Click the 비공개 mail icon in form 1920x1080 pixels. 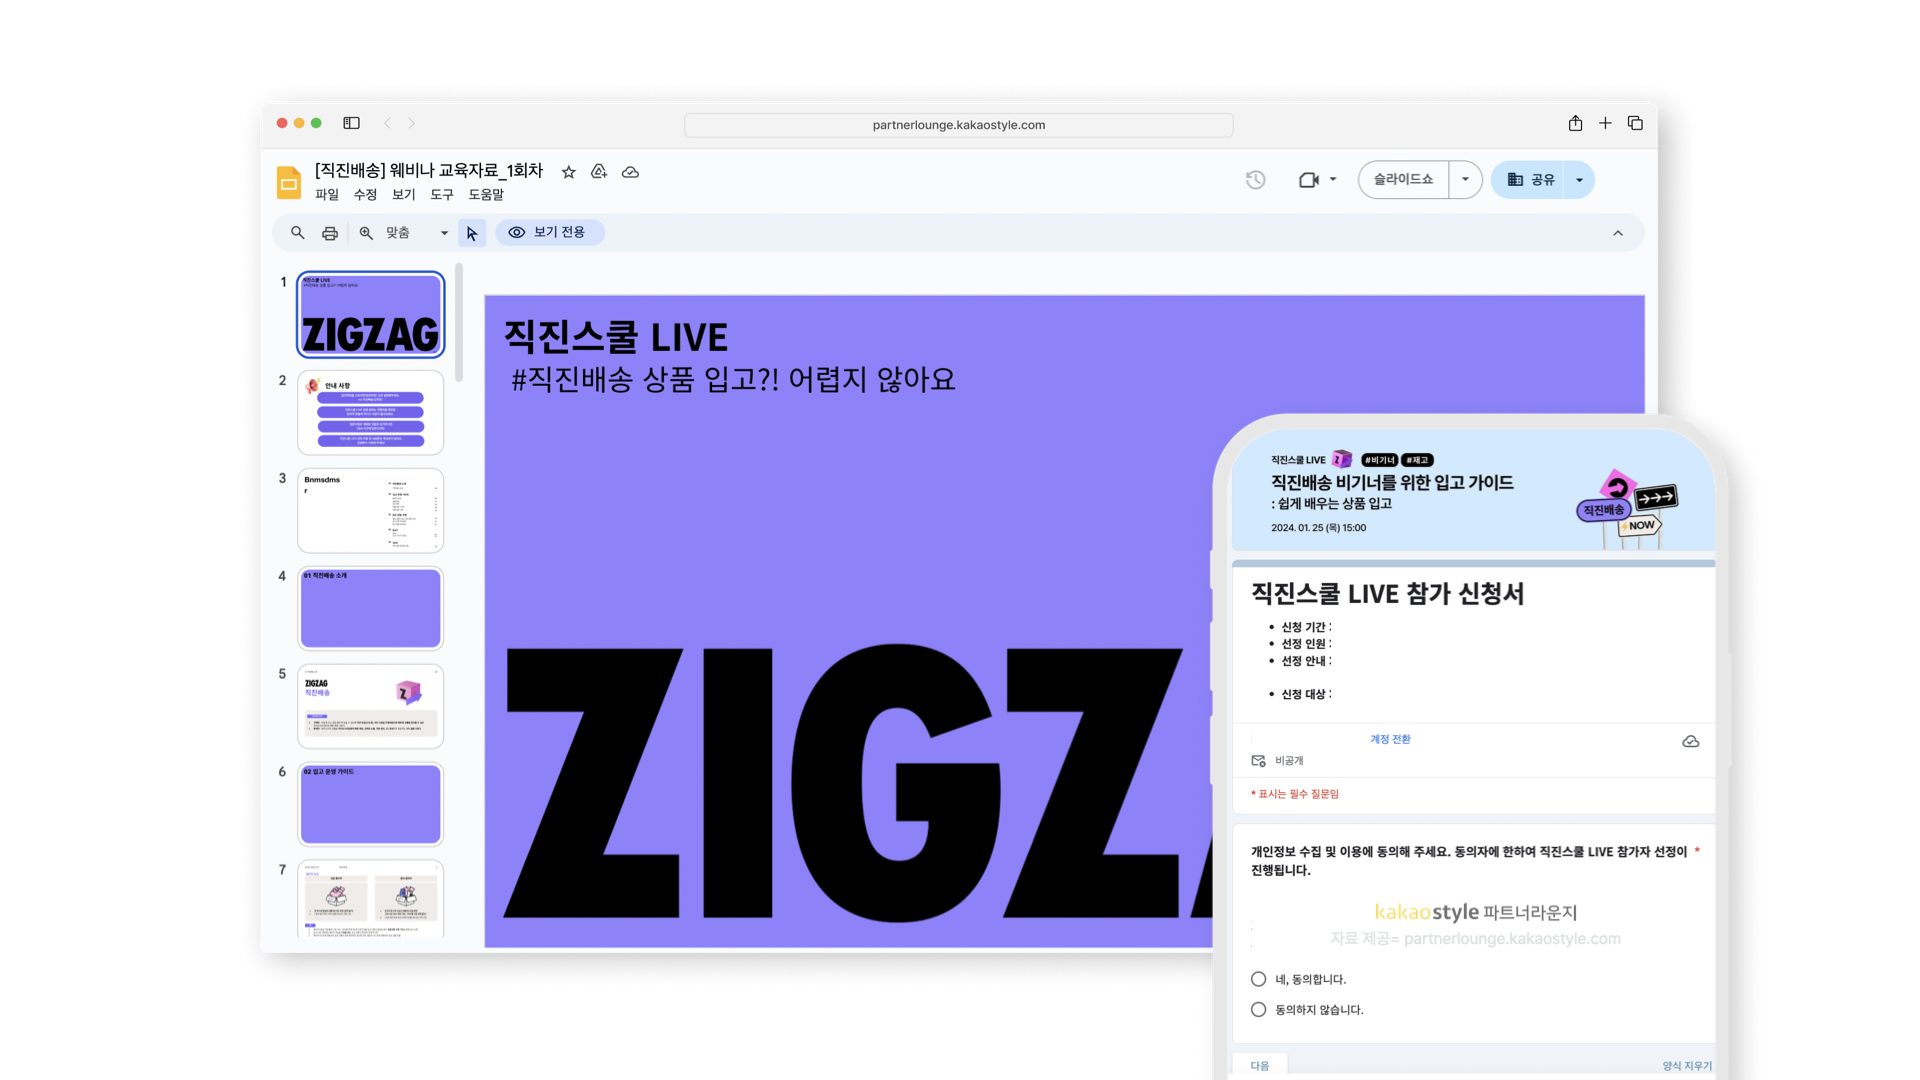pyautogui.click(x=1258, y=761)
